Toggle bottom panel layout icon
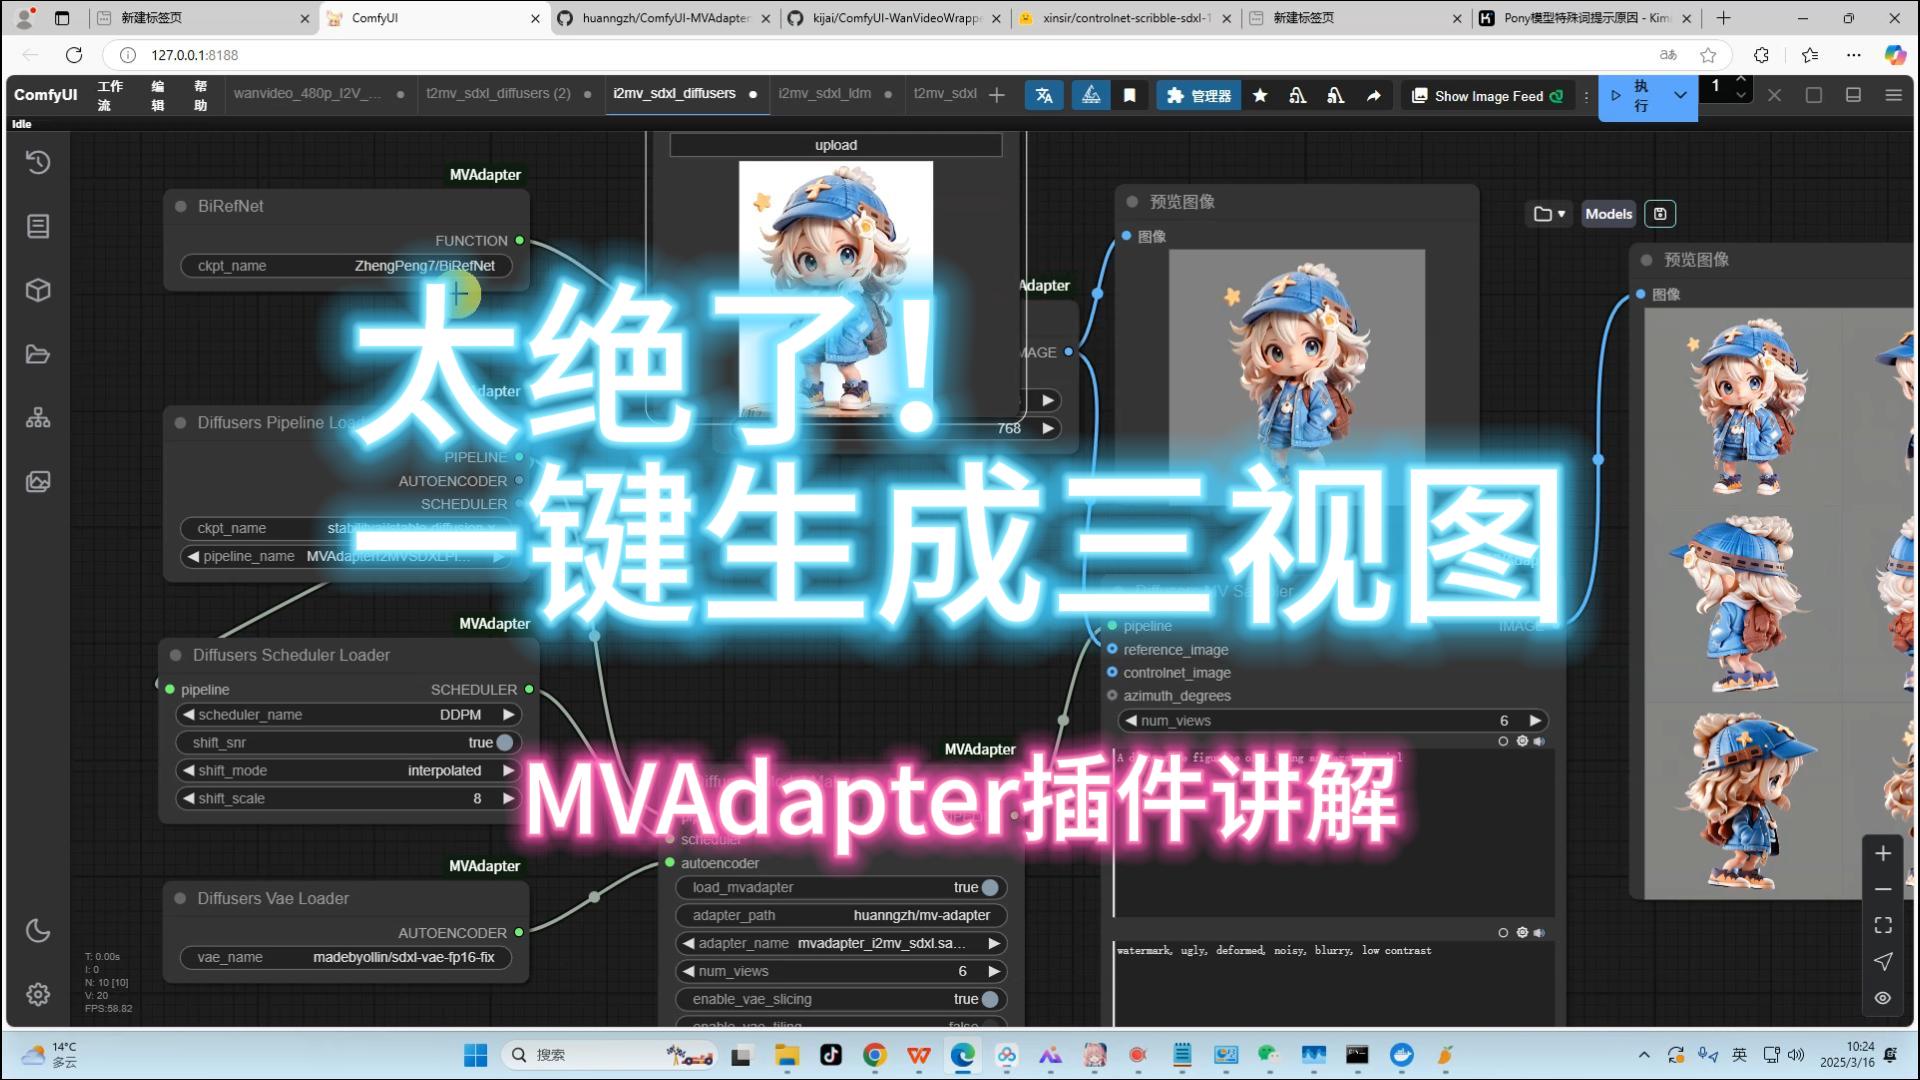 pyautogui.click(x=1853, y=95)
